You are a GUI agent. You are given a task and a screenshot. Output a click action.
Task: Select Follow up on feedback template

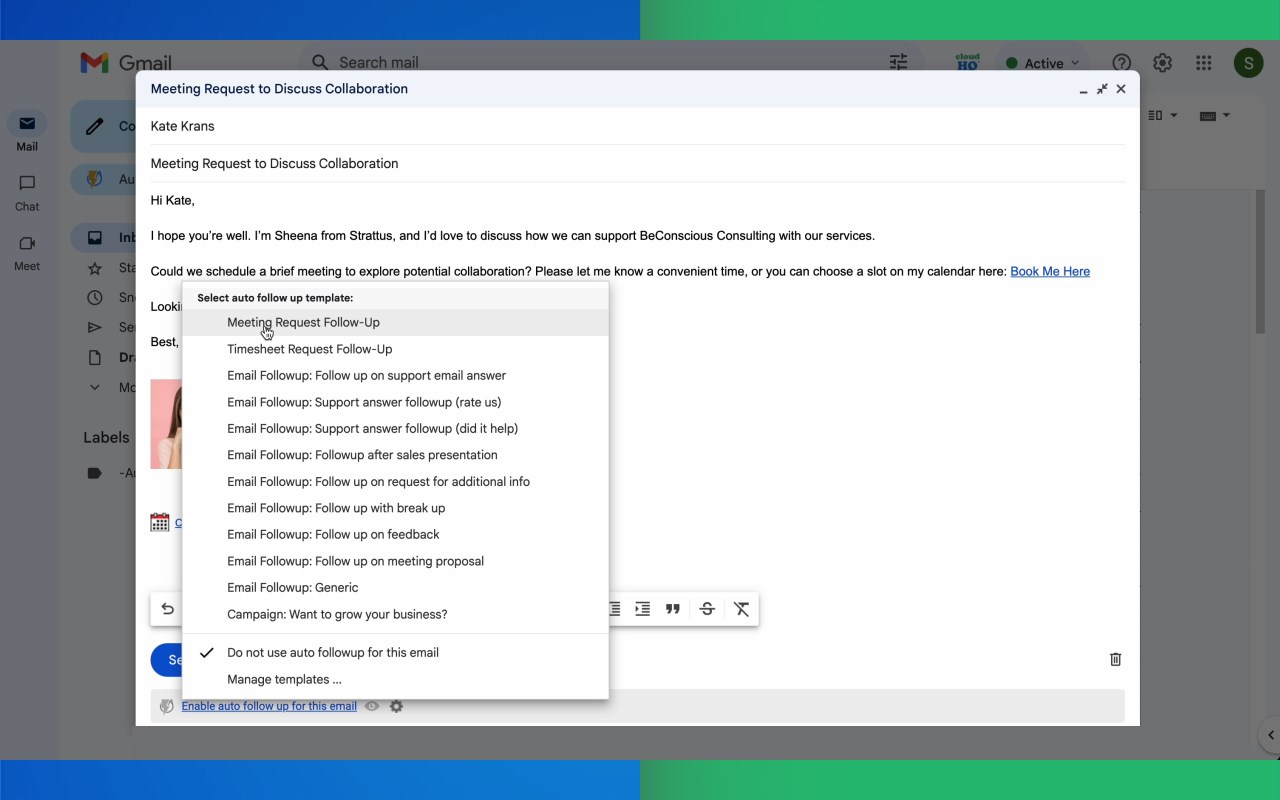click(x=395, y=534)
